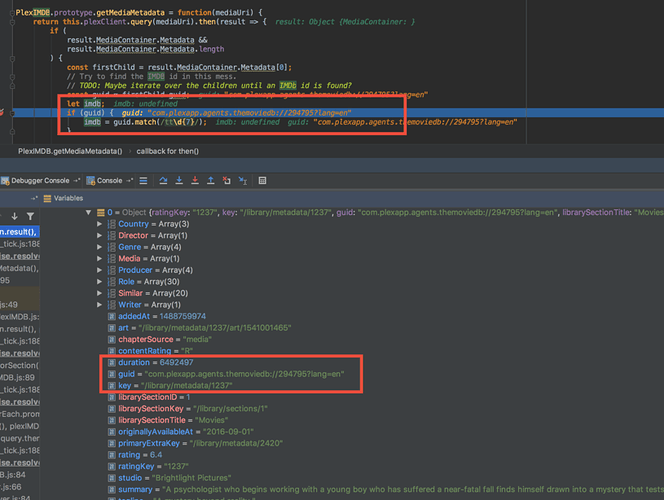Click the PlexIMDB.getMediaMetadata() breadcrumb

70,149
